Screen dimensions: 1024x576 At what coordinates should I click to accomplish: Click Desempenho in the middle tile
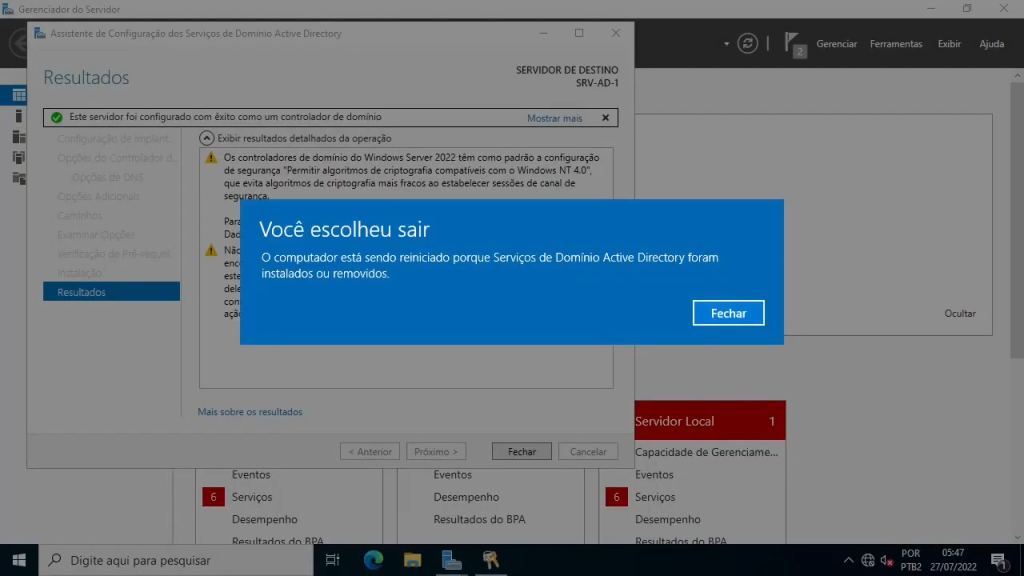(466, 497)
